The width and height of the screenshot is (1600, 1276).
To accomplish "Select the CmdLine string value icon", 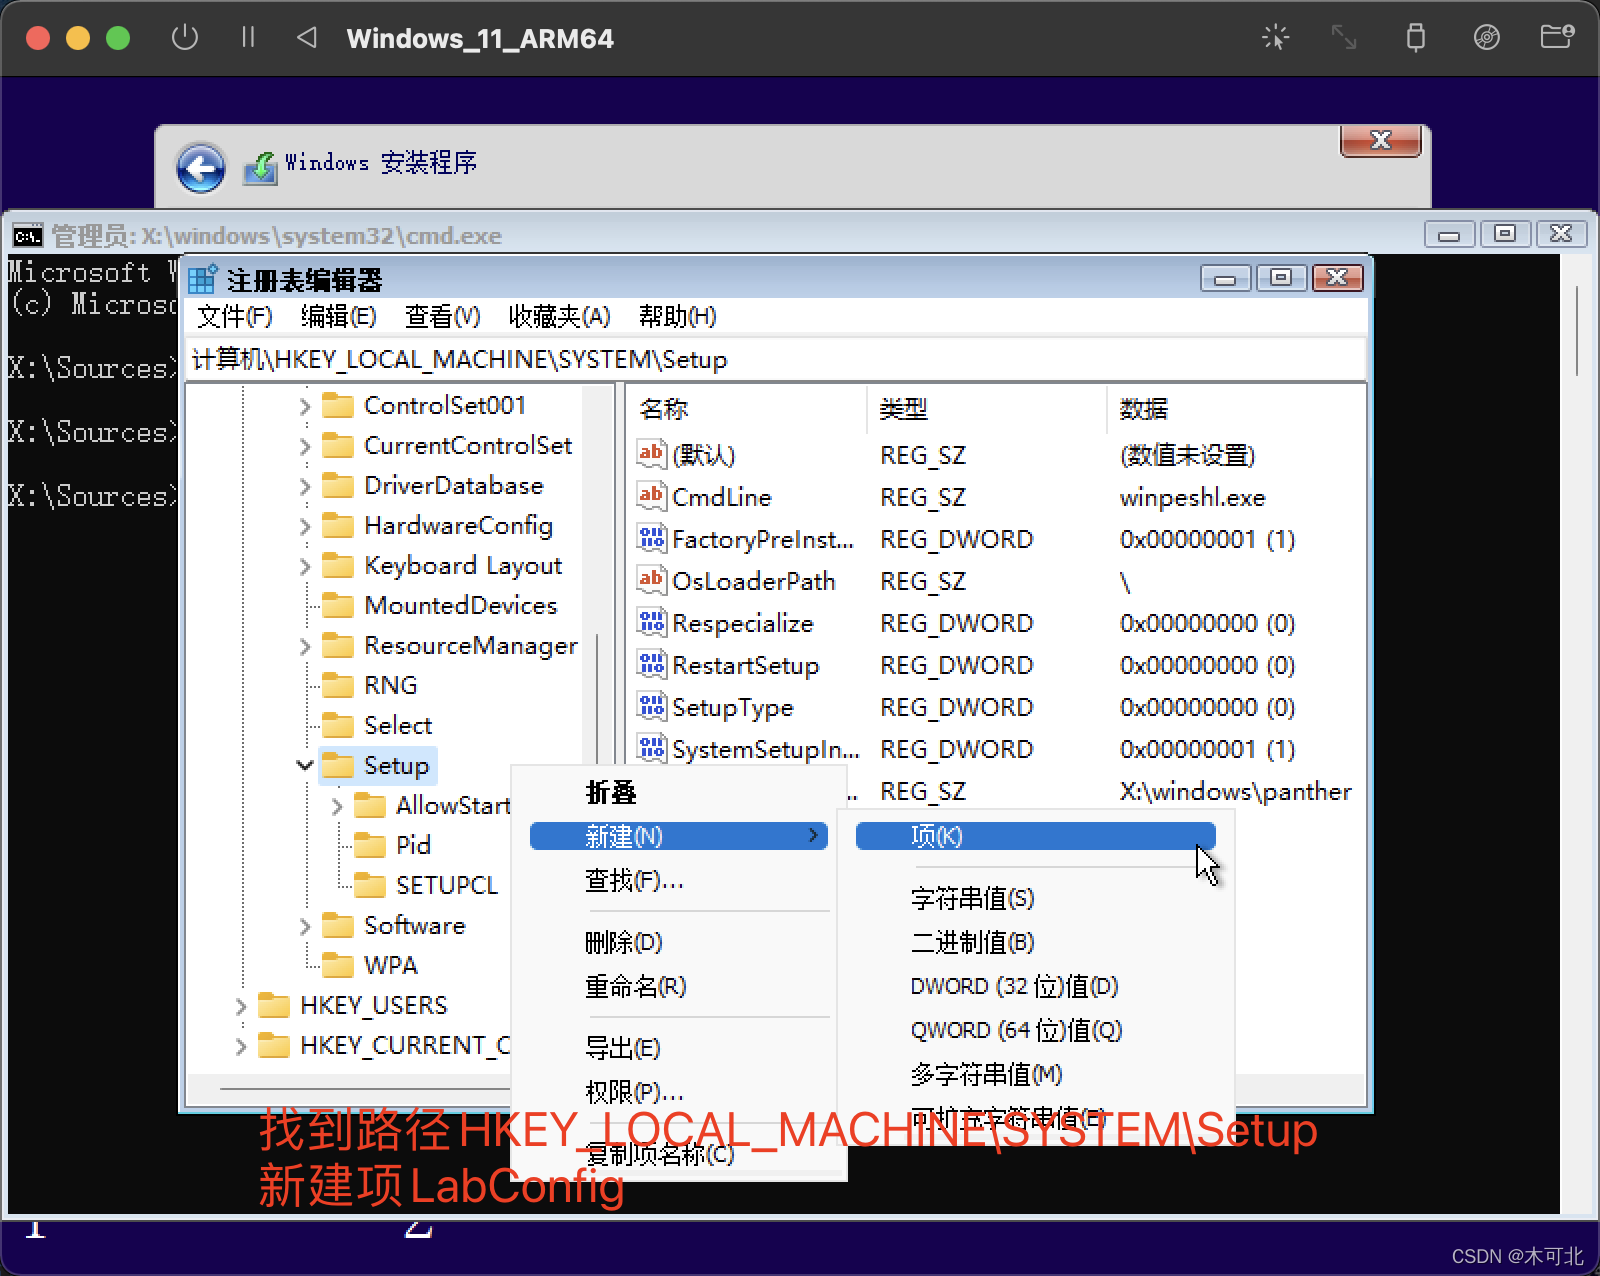I will 651,496.
